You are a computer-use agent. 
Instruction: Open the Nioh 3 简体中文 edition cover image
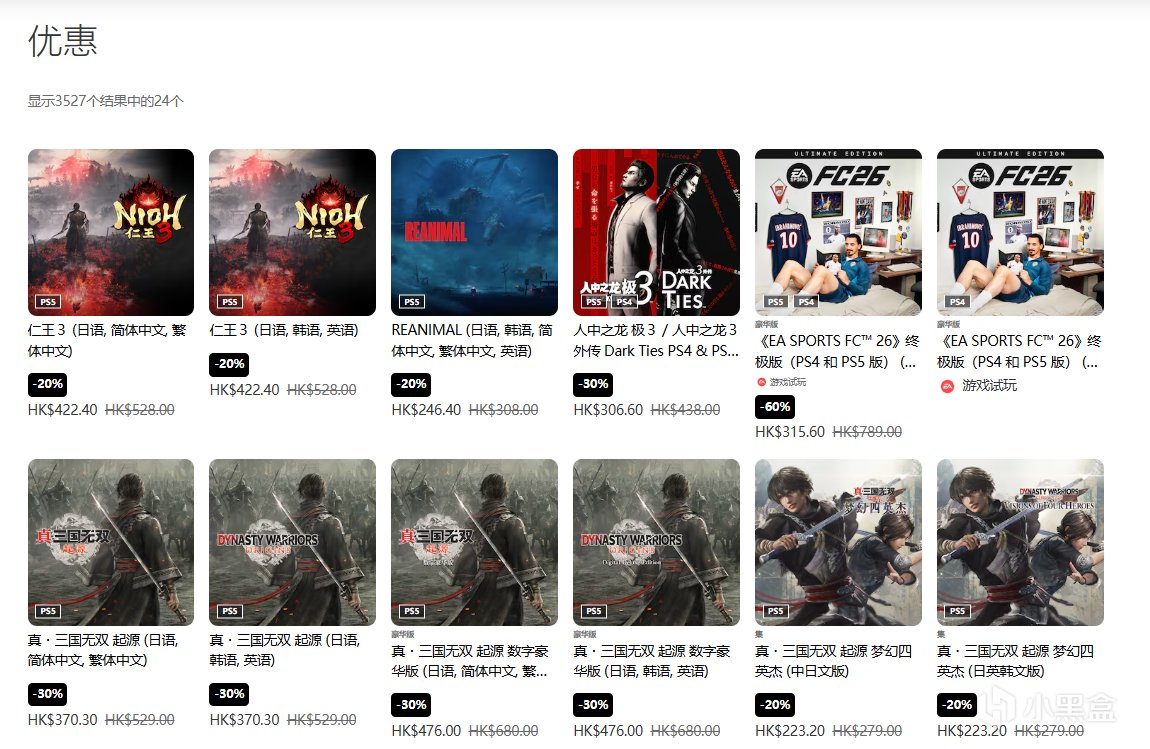click(111, 233)
